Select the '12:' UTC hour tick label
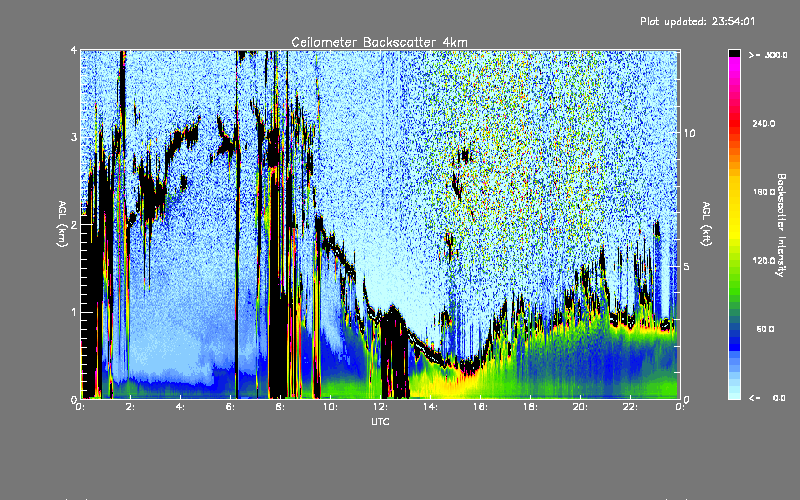The image size is (800, 500). coord(380,407)
